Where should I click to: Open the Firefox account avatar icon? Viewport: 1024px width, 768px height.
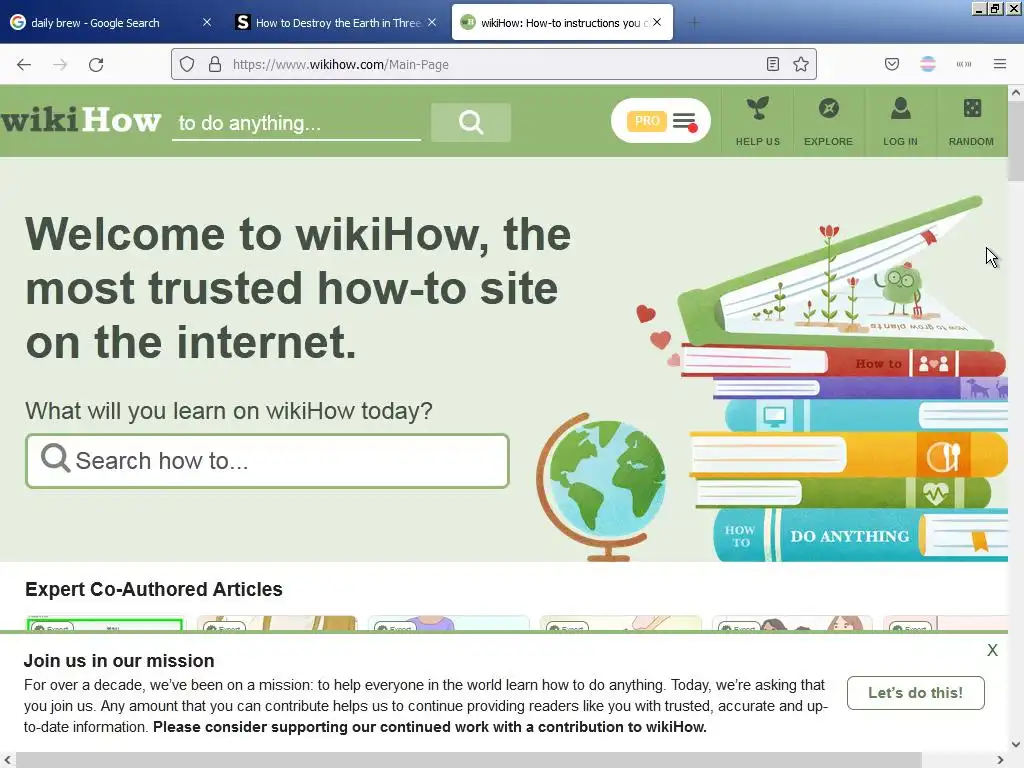pos(927,64)
